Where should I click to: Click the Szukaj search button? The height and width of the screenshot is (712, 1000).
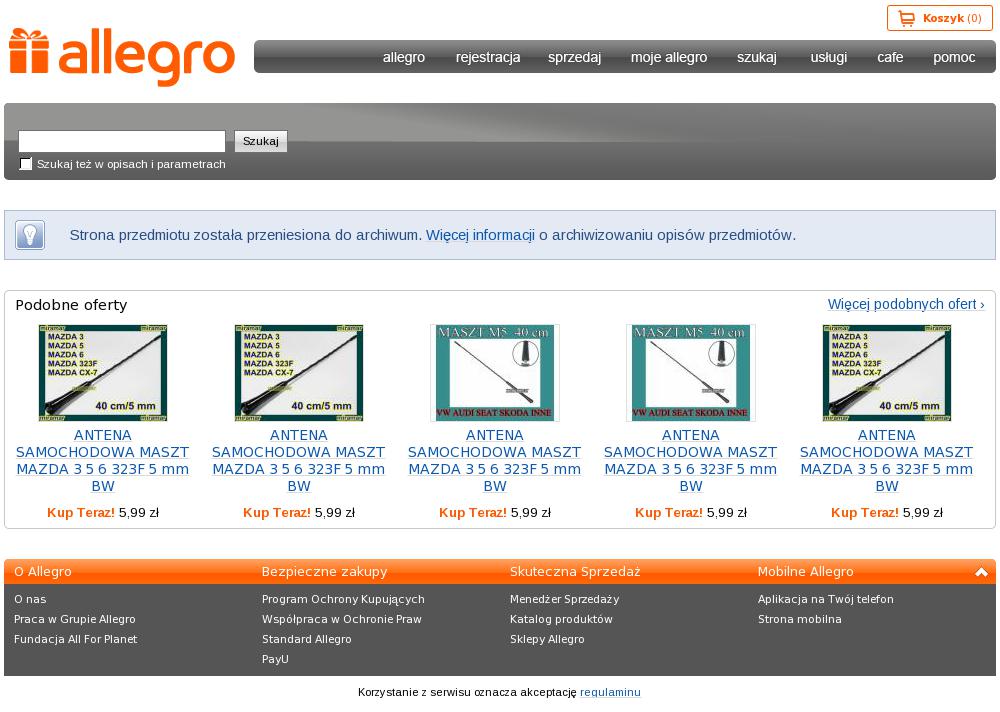261,141
